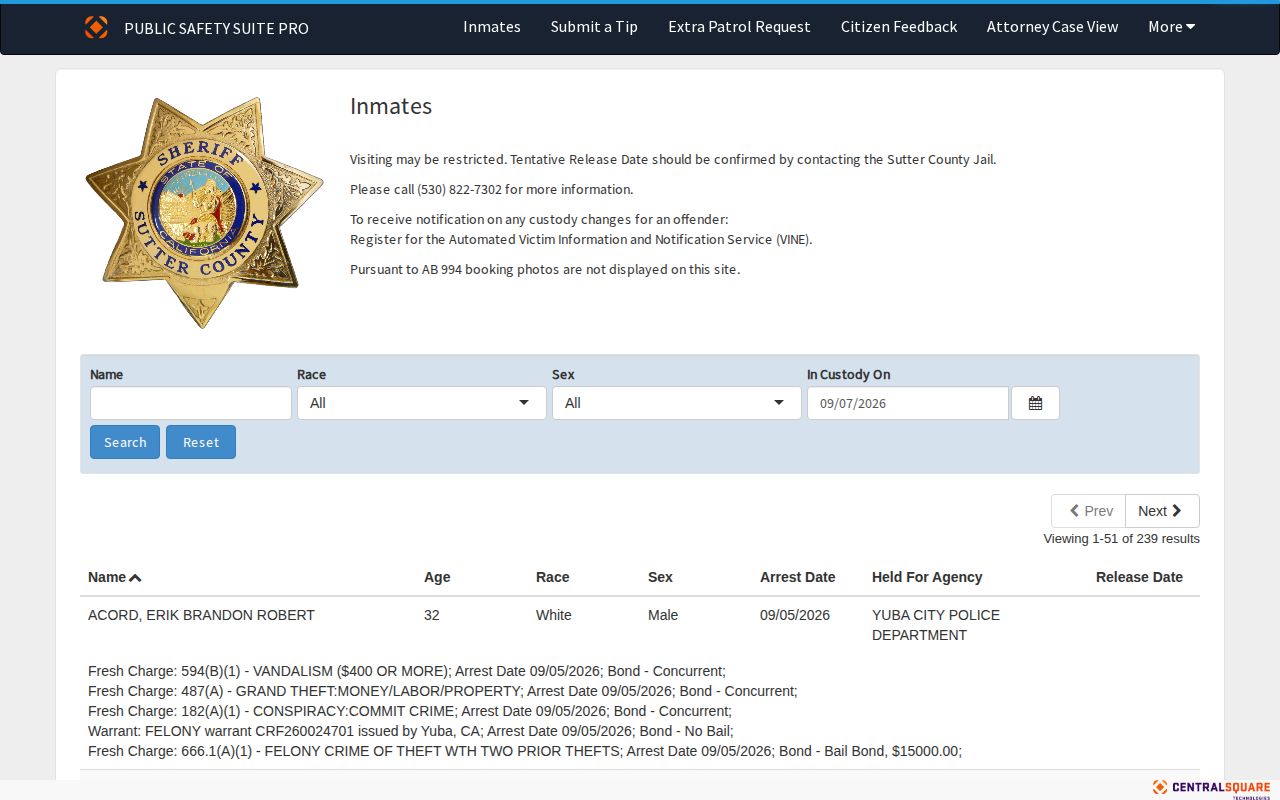This screenshot has width=1280, height=800.
Task: Open the calendar date picker
Action: coord(1035,403)
